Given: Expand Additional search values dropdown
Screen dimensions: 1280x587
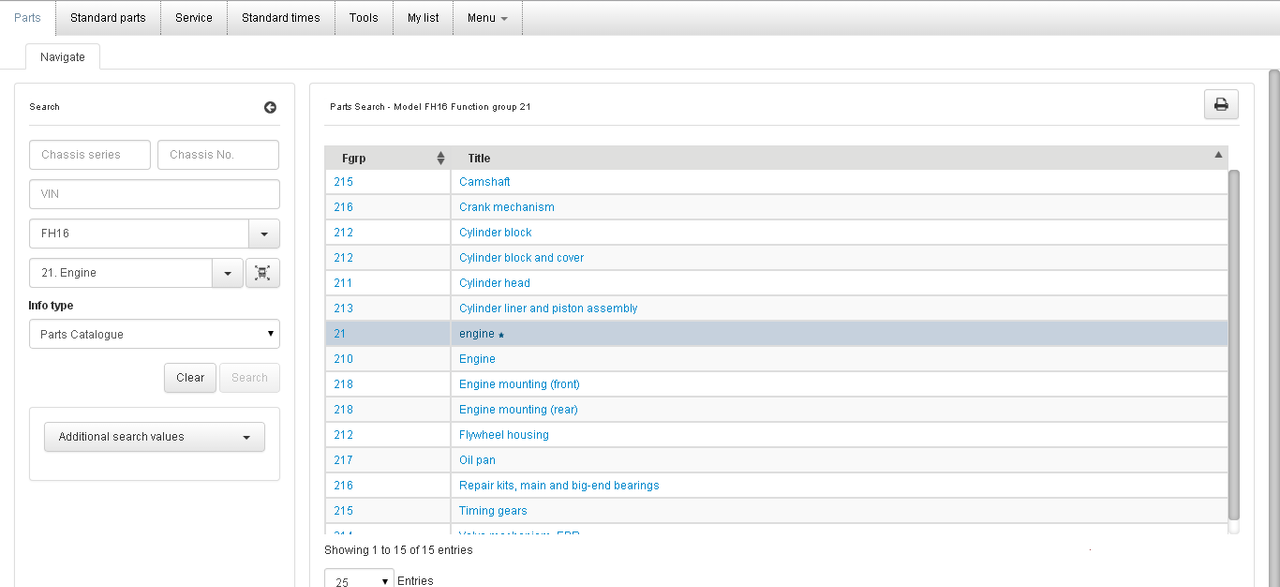Looking at the screenshot, I should [154, 437].
